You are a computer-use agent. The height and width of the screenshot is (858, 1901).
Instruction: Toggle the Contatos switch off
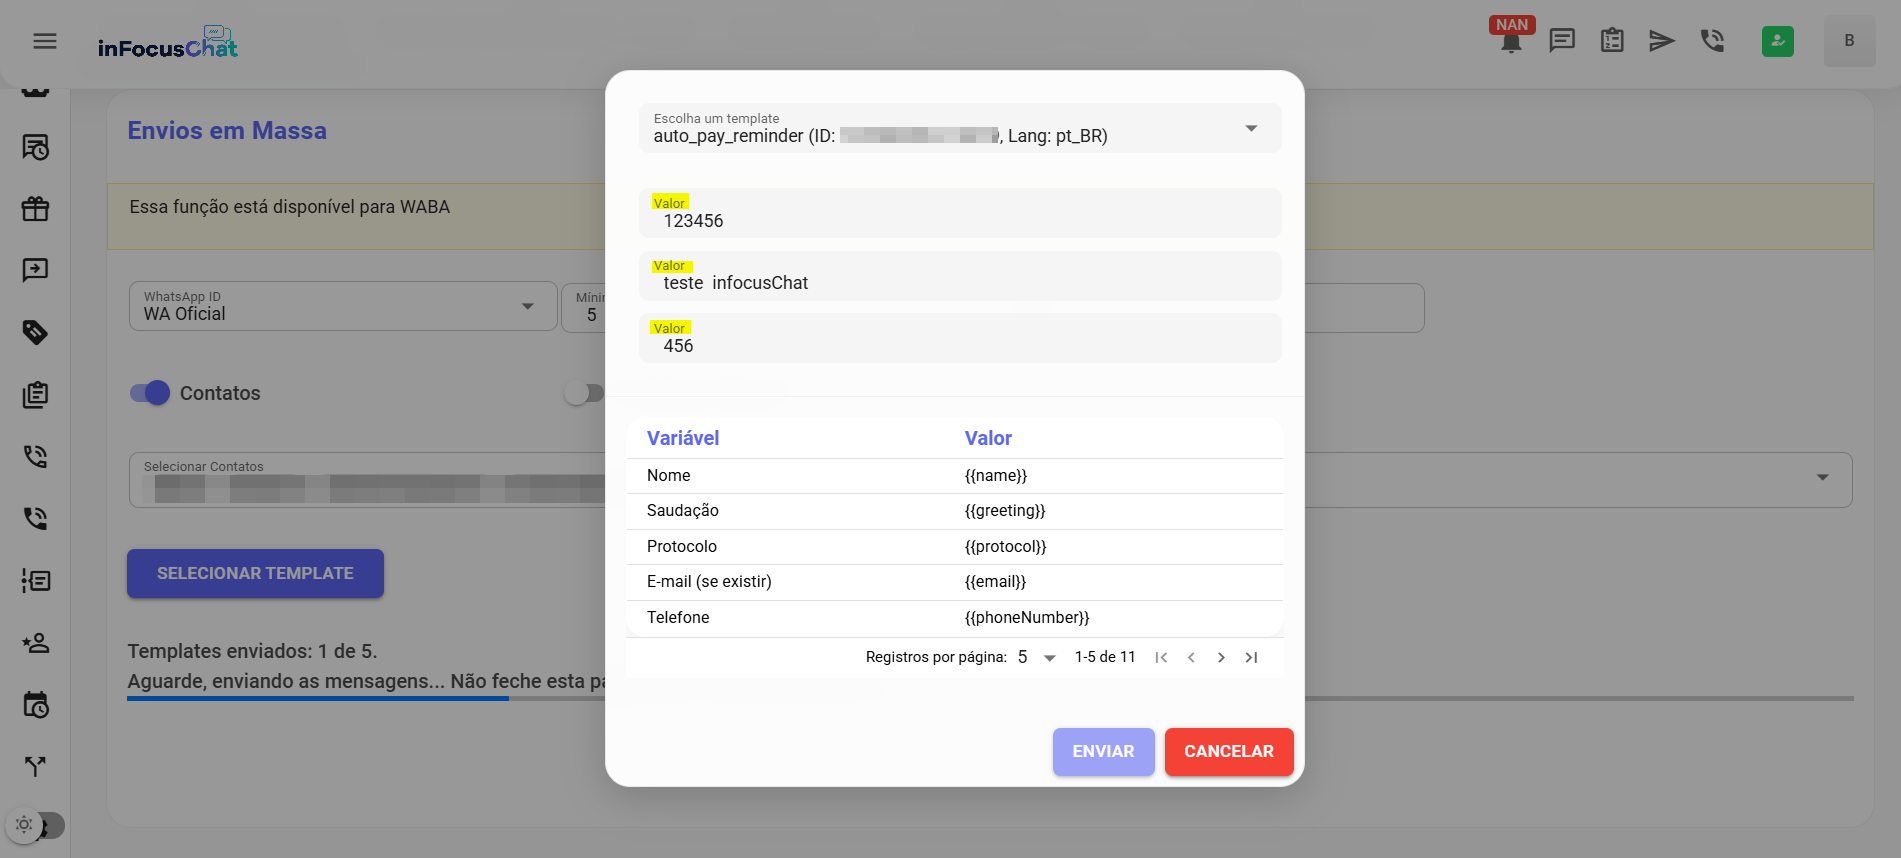(x=150, y=393)
